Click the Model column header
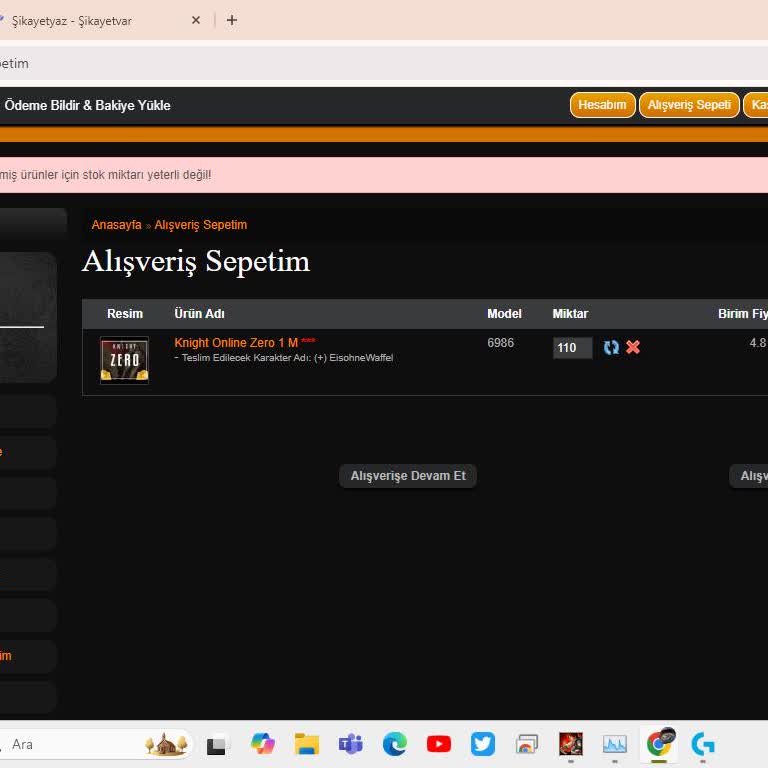 click(x=504, y=314)
